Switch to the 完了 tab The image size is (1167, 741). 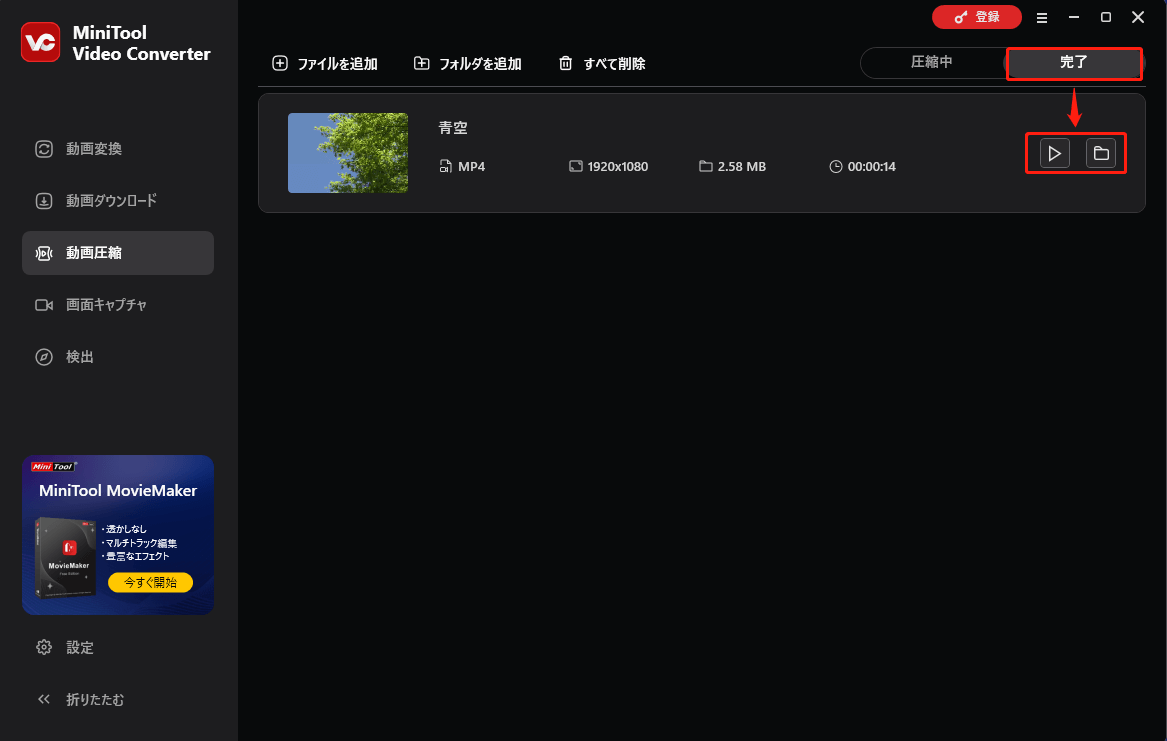pyautogui.click(x=1074, y=62)
